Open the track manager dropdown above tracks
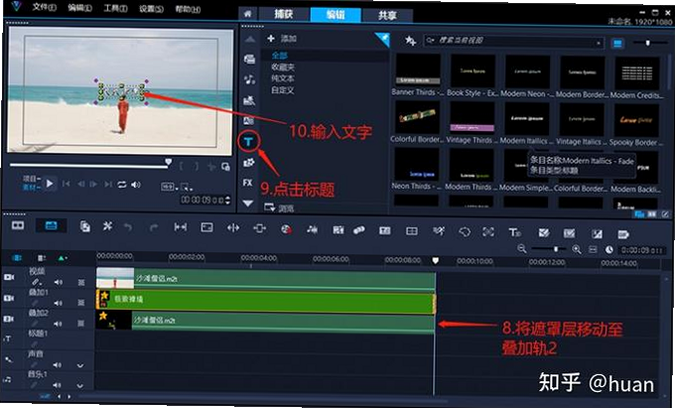 coord(42,258)
